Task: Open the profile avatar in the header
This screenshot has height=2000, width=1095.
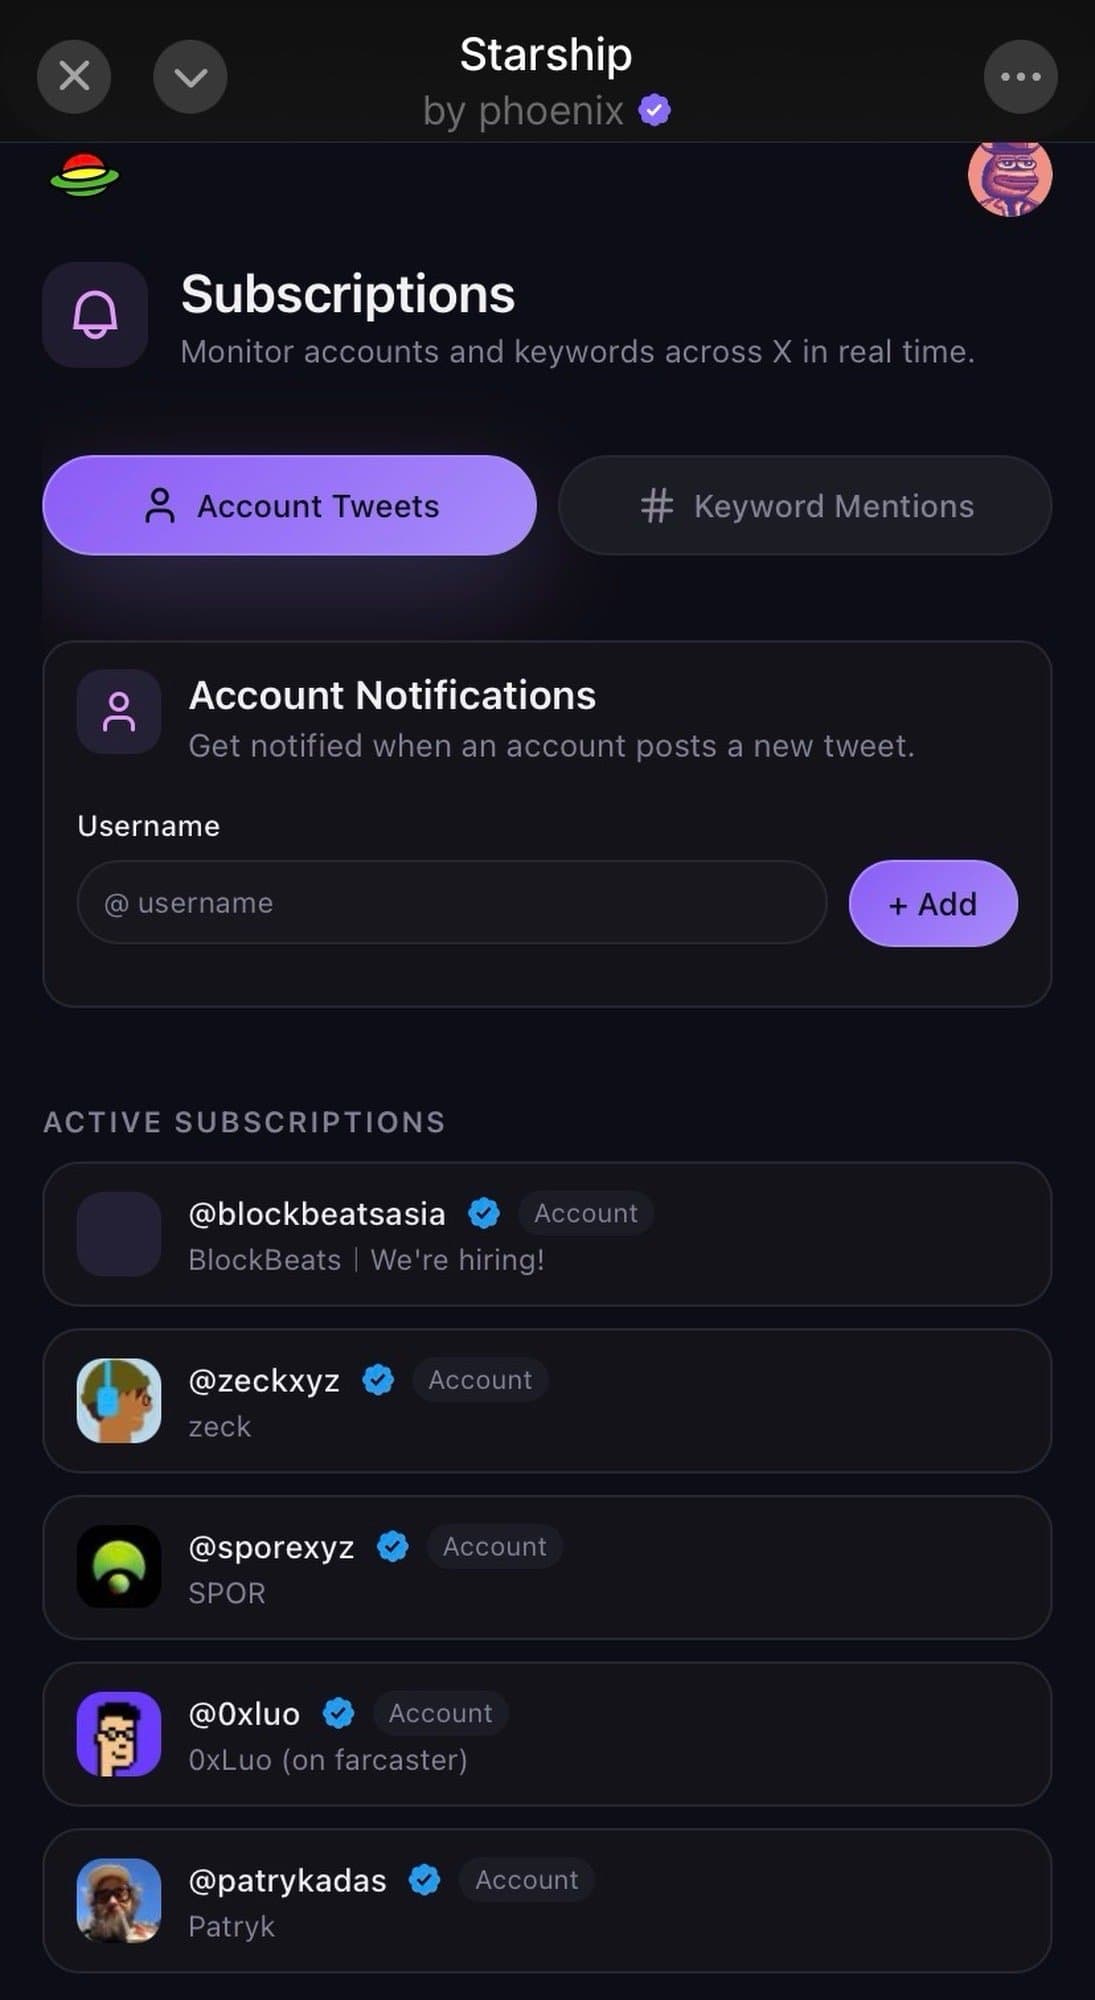Action: click(x=1009, y=177)
